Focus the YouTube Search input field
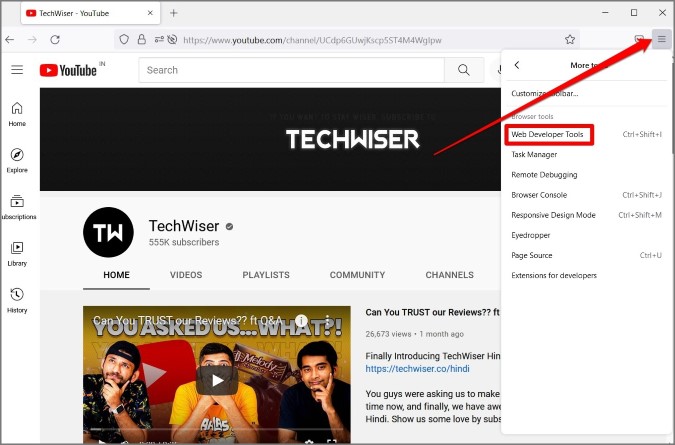This screenshot has height=445, width=675. pyautogui.click(x=291, y=70)
